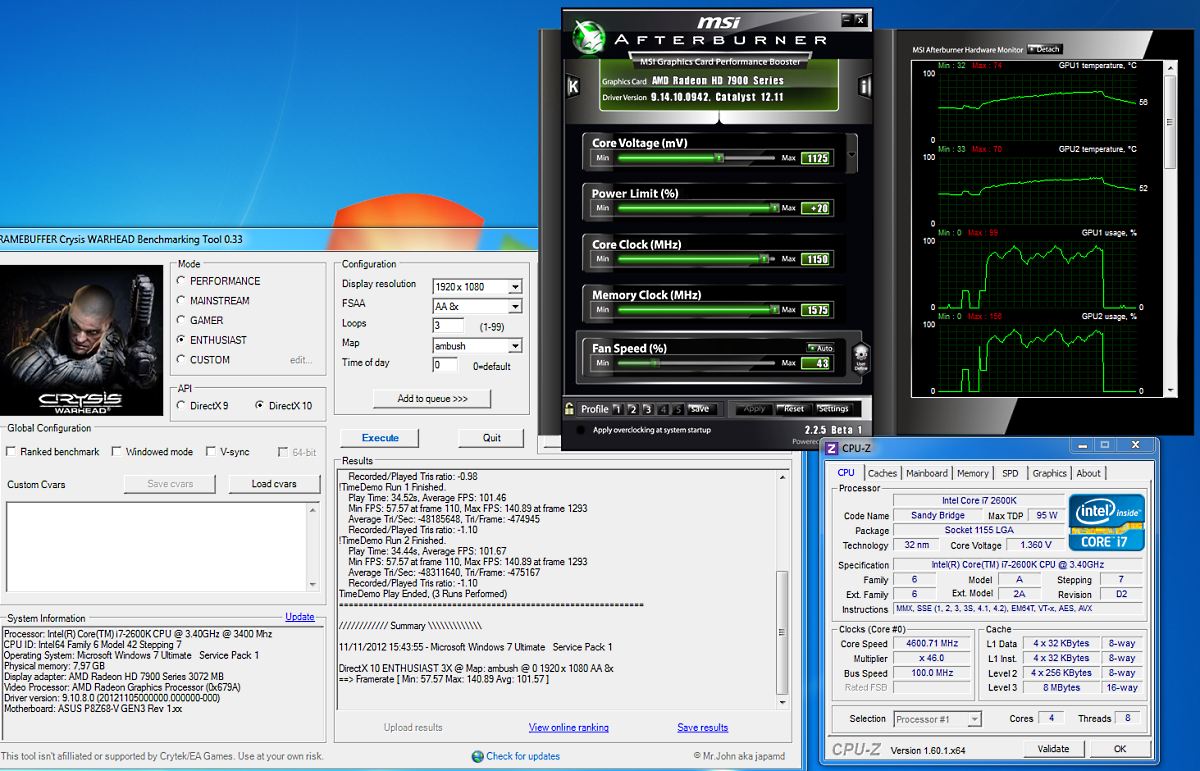Toggle Apply overclocking at system startup

point(583,430)
